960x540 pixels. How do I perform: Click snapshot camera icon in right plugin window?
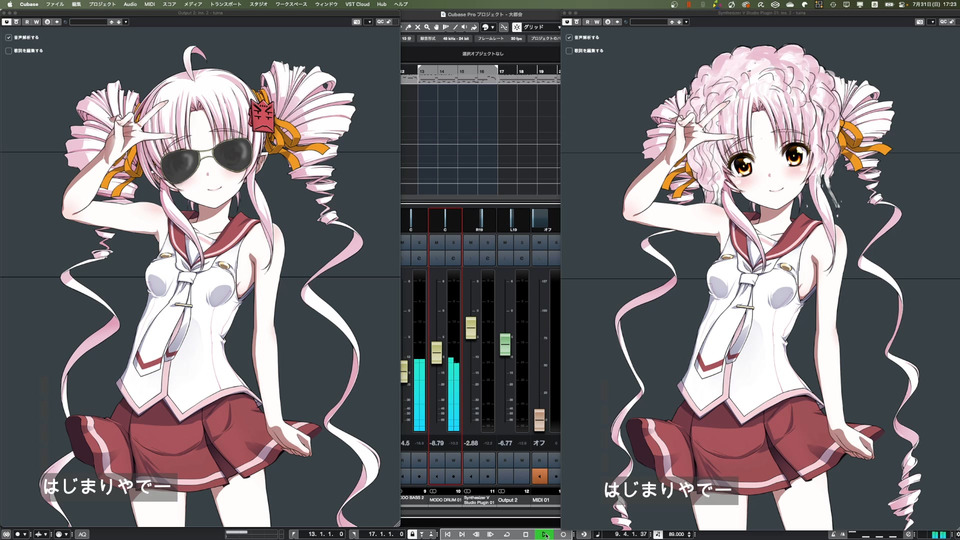920,22
